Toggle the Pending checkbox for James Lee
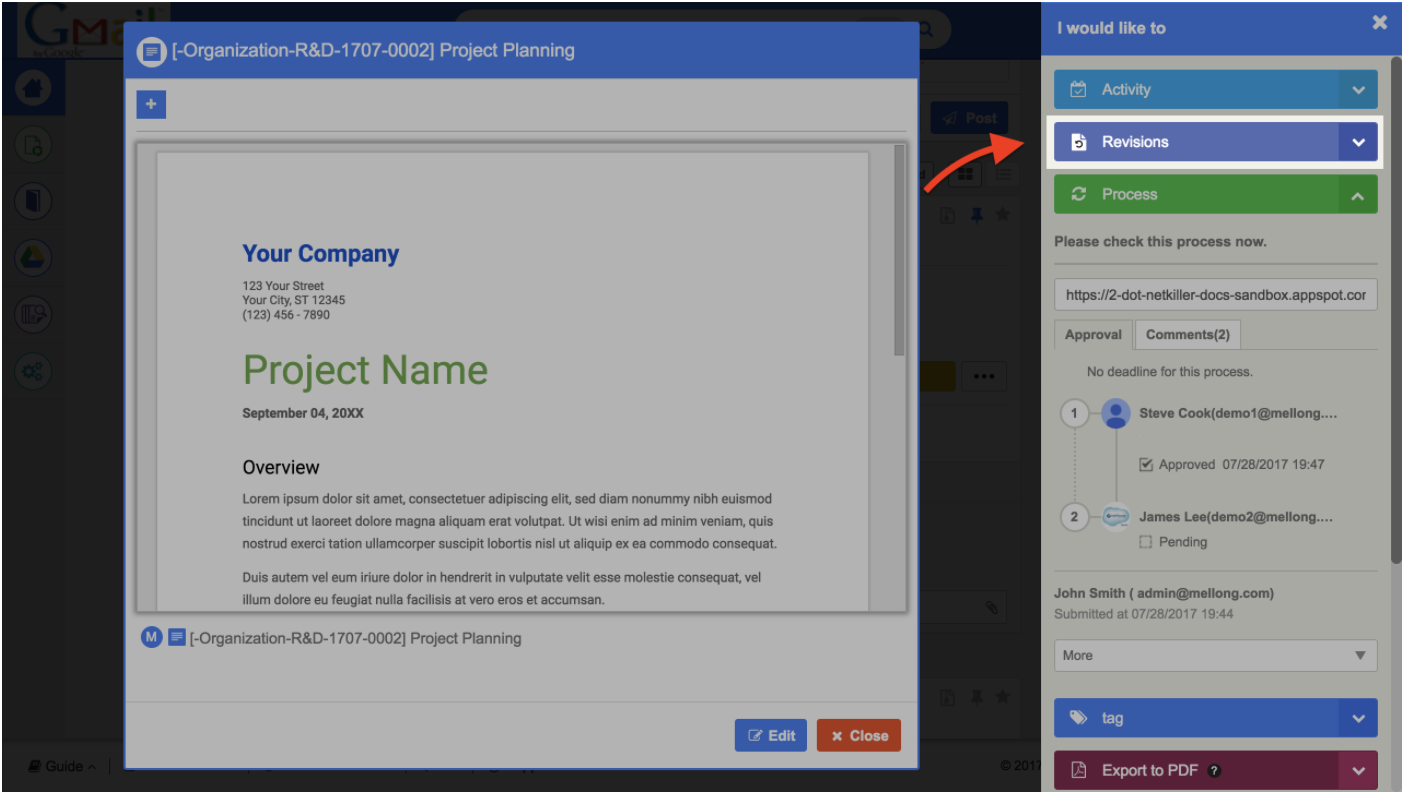1406x794 pixels. pyautogui.click(x=1146, y=542)
